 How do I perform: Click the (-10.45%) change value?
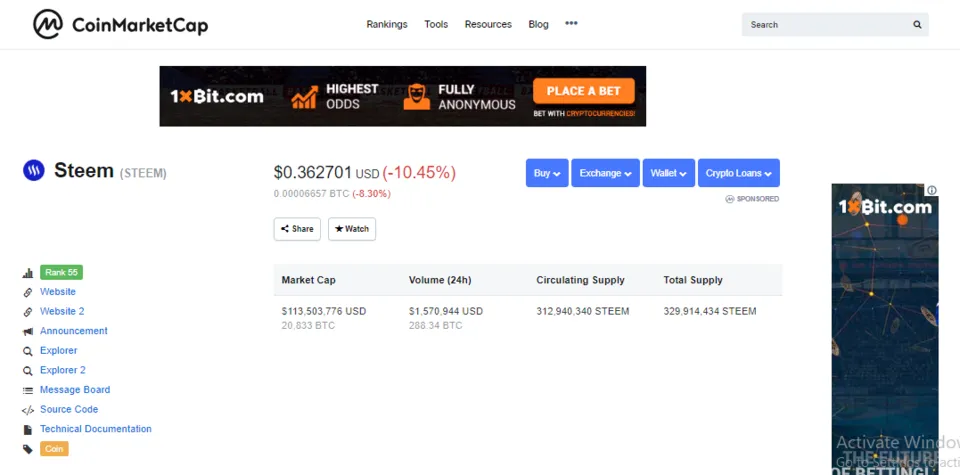pyautogui.click(x=419, y=173)
